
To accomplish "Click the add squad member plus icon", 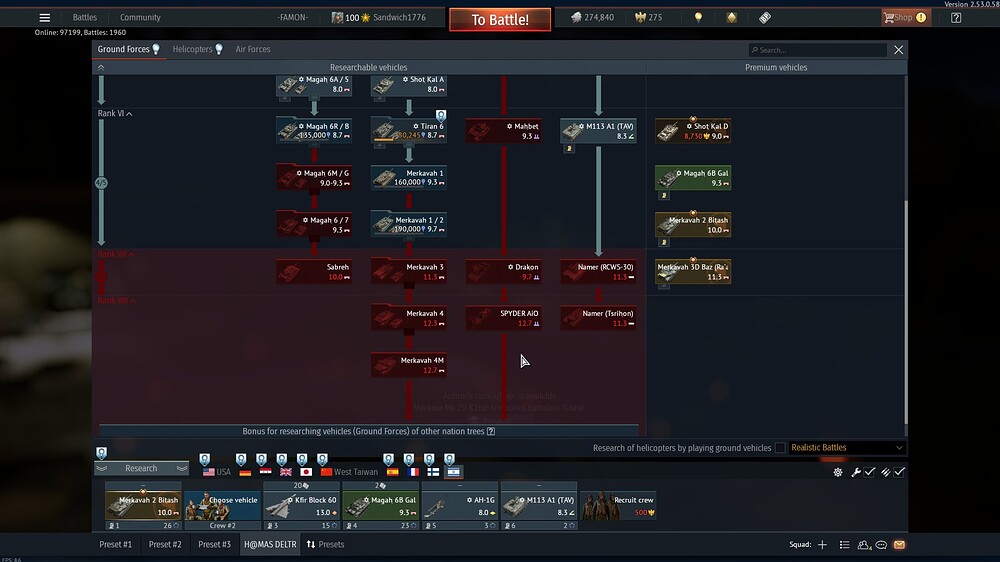I will click(822, 545).
